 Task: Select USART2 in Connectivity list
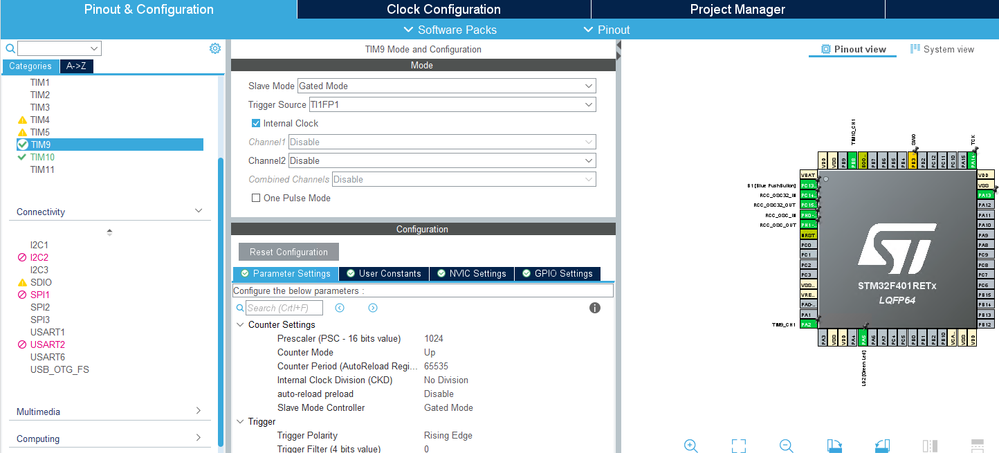click(x=48, y=345)
